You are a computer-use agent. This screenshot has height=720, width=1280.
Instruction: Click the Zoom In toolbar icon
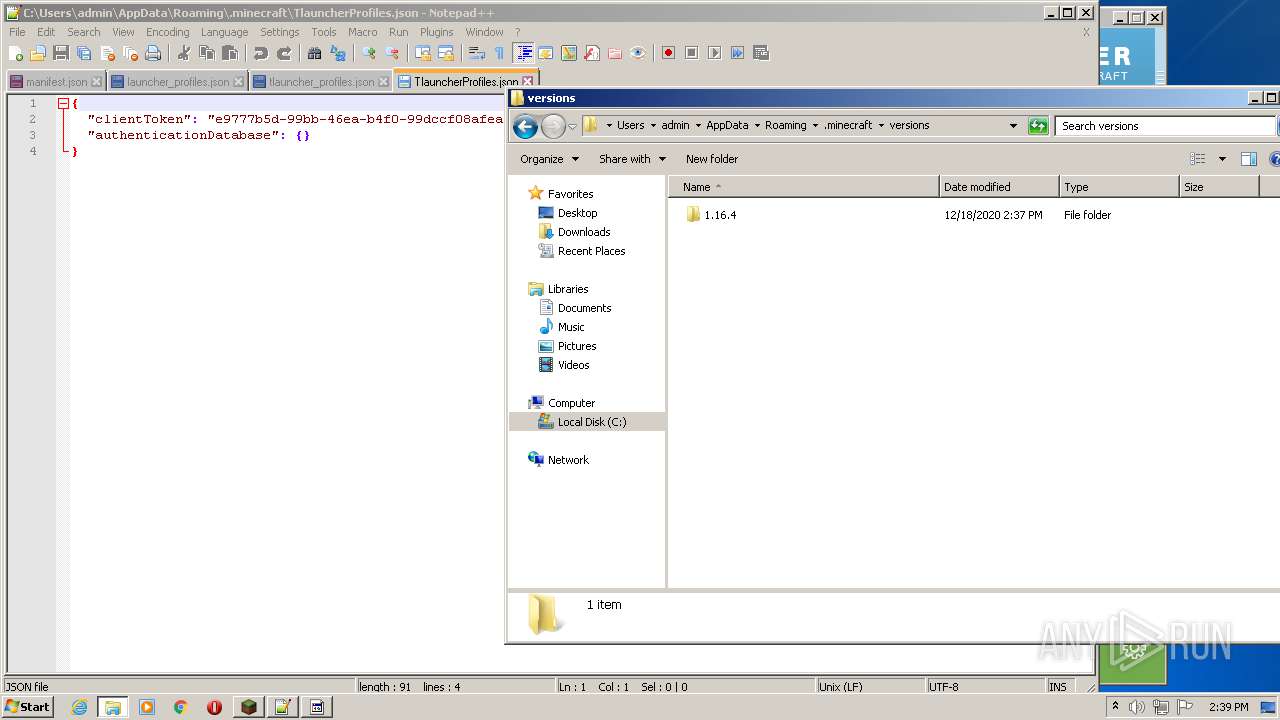(x=369, y=53)
